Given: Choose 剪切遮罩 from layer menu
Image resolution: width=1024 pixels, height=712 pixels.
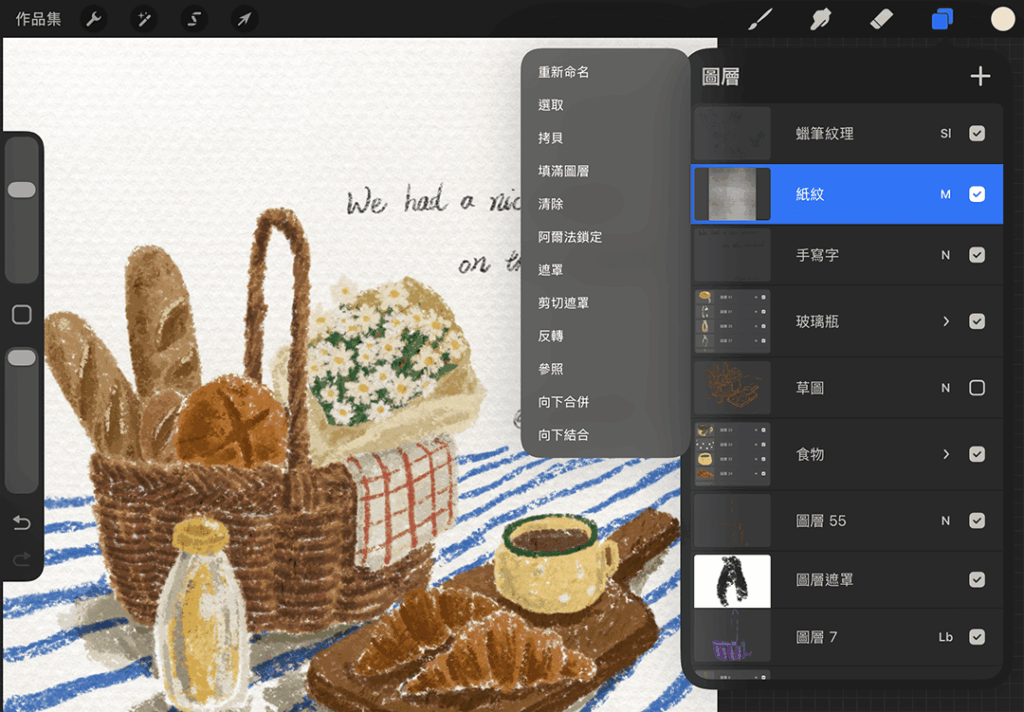Looking at the screenshot, I should click(563, 302).
